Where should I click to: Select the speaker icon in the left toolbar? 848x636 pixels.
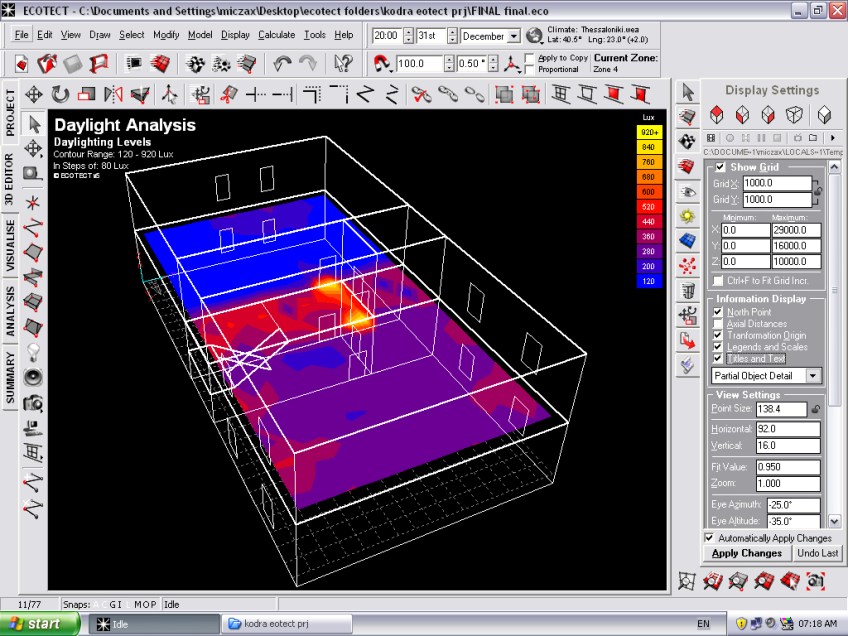[x=33, y=377]
